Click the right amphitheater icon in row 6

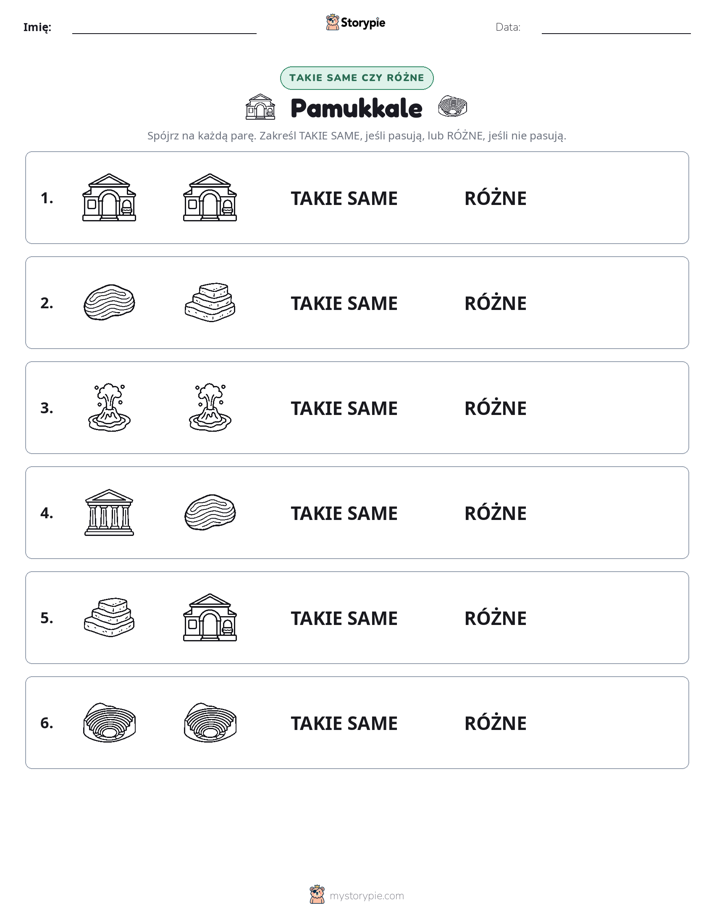click(210, 722)
